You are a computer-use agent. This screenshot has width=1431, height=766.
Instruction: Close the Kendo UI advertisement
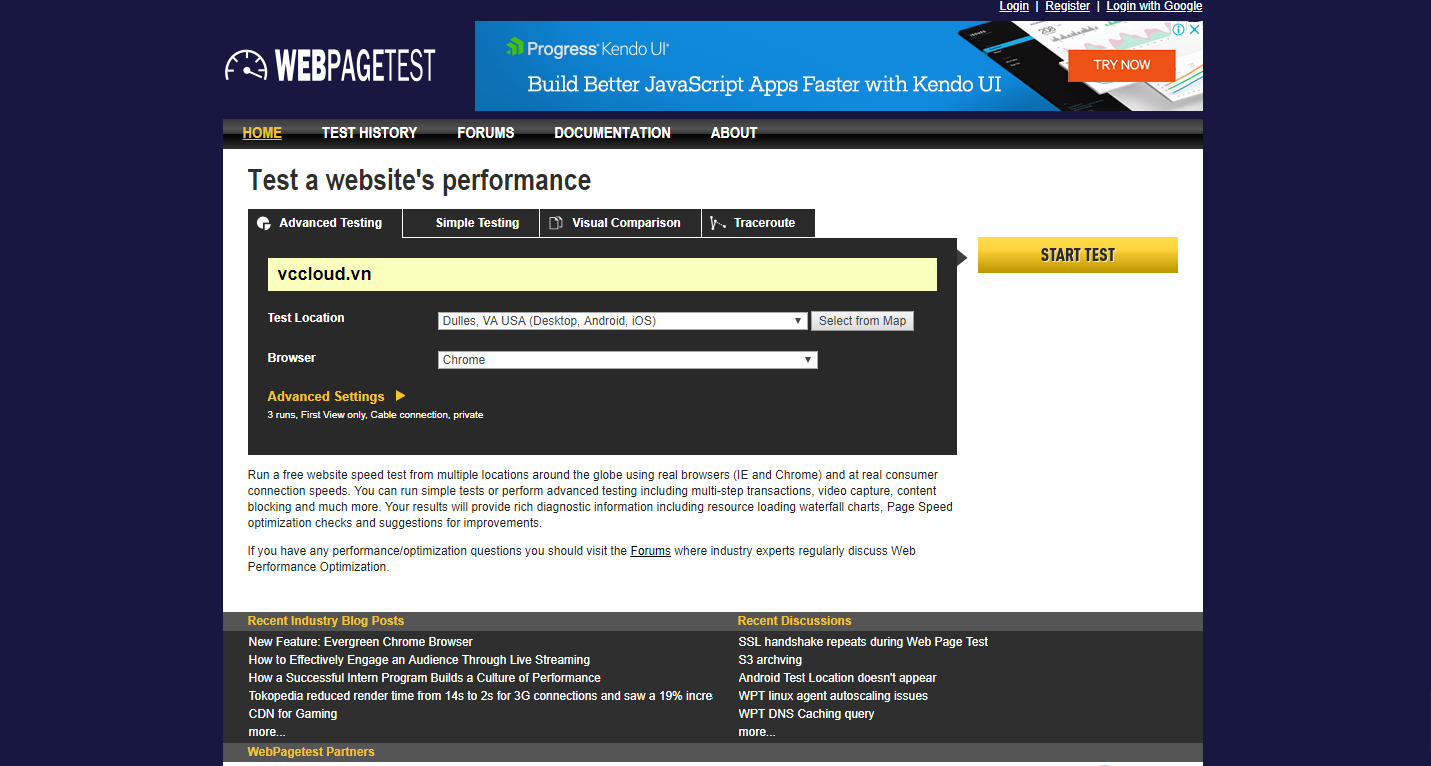point(1194,30)
